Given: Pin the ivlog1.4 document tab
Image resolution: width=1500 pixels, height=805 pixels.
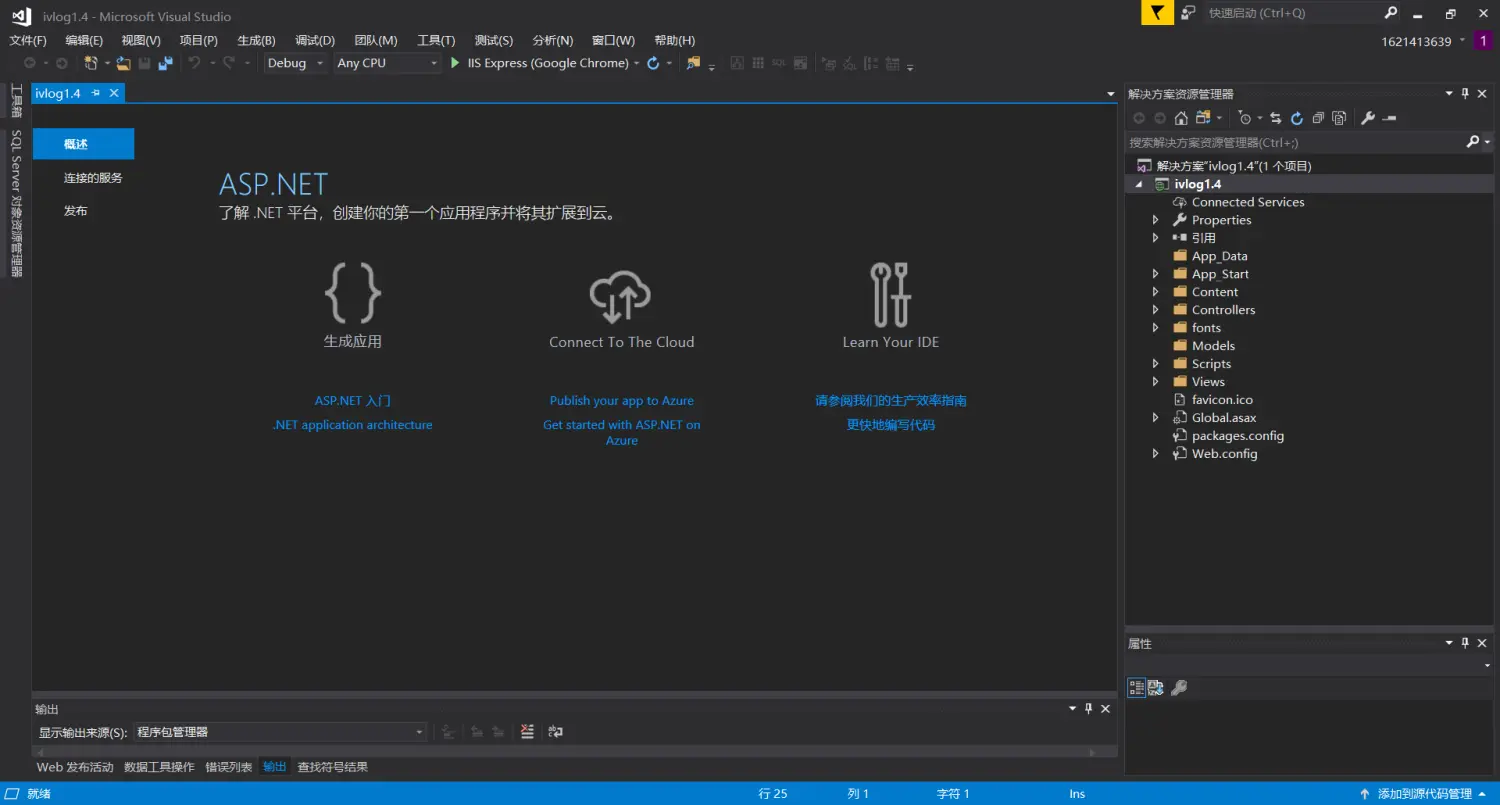Looking at the screenshot, I should (96, 93).
